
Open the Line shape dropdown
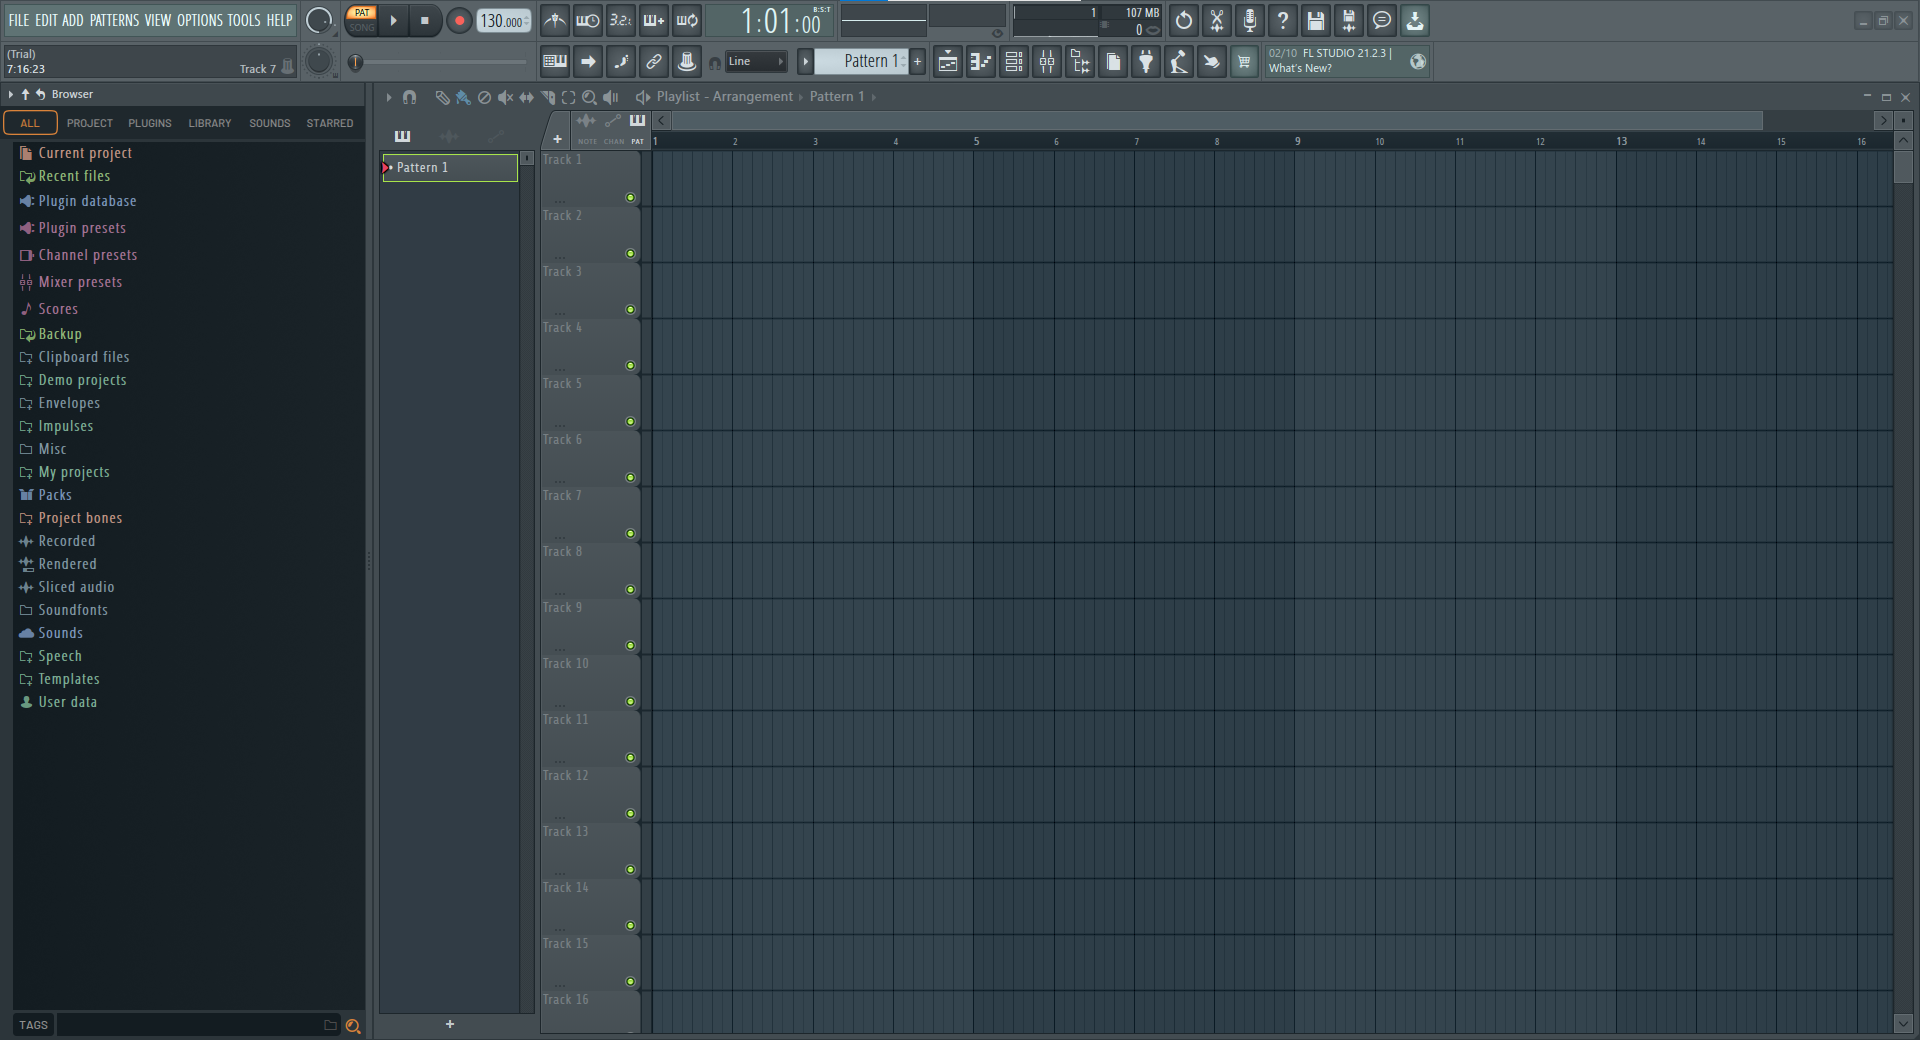(755, 61)
